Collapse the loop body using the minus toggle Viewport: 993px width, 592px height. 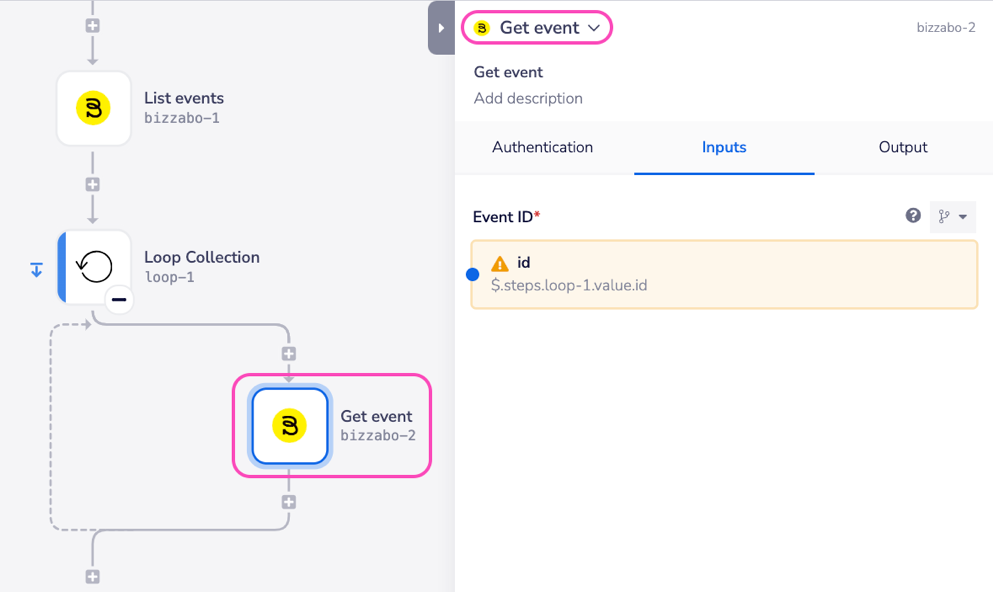(119, 299)
